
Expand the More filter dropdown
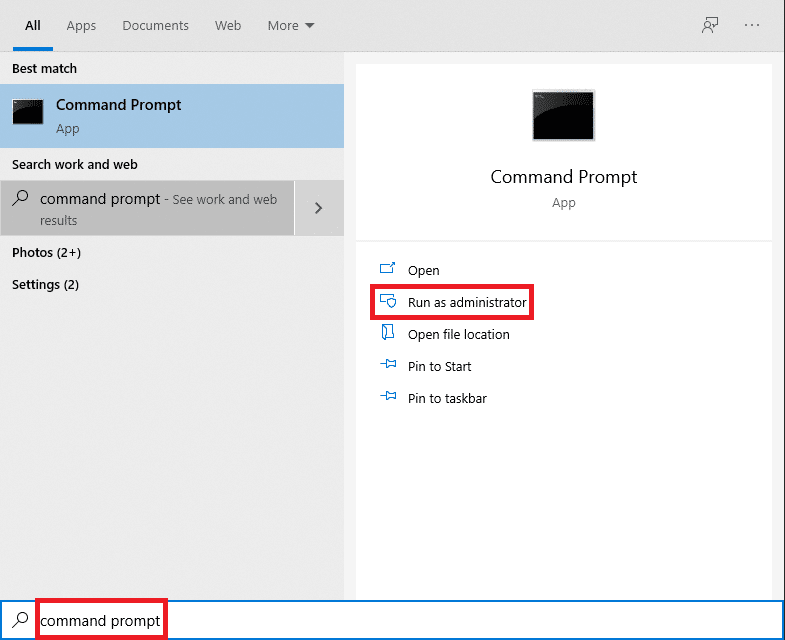click(x=290, y=26)
